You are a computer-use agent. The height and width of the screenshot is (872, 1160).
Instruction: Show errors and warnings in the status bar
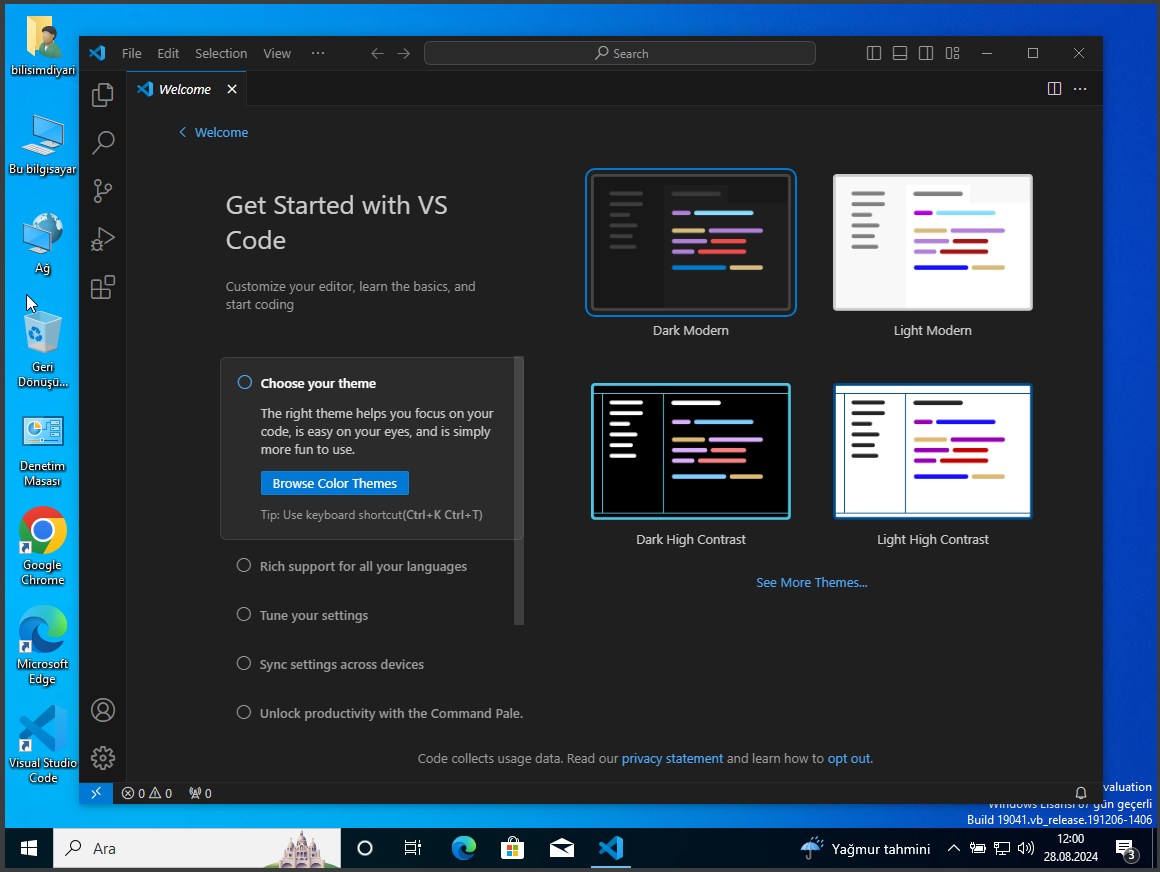coord(146,793)
